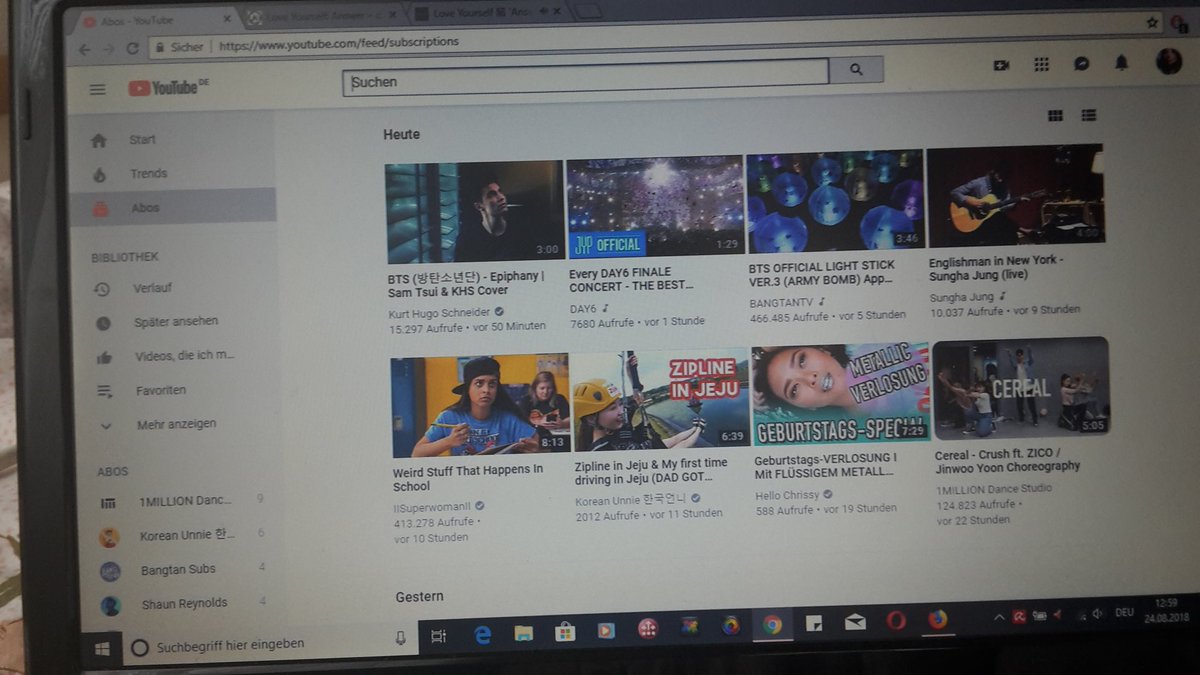Click the flame icon beside Trends
Image resolution: width=1200 pixels, height=675 pixels.
(99, 174)
